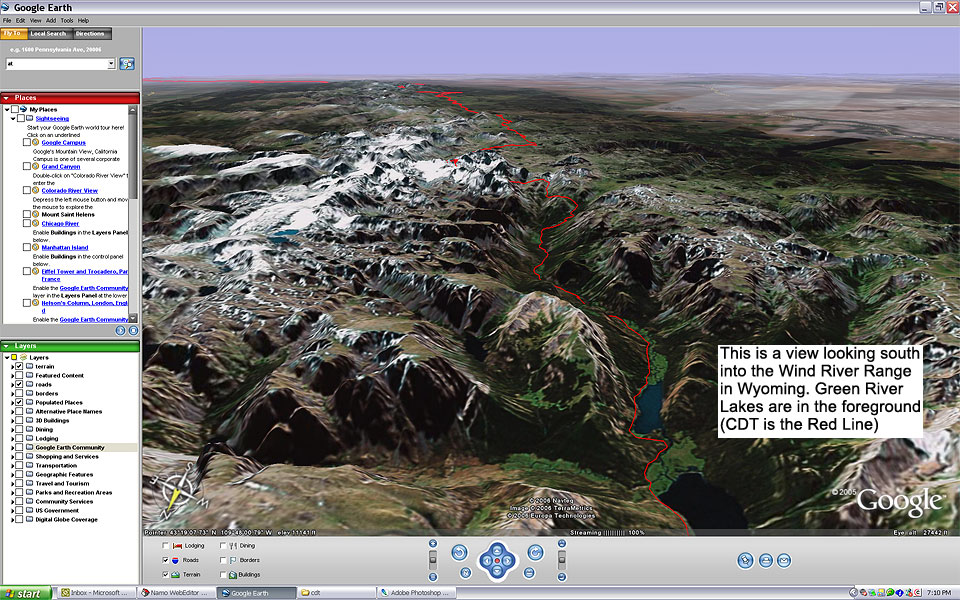Switch to Adobe Photoshop in the taskbar
960x600 pixels.
click(x=415, y=593)
